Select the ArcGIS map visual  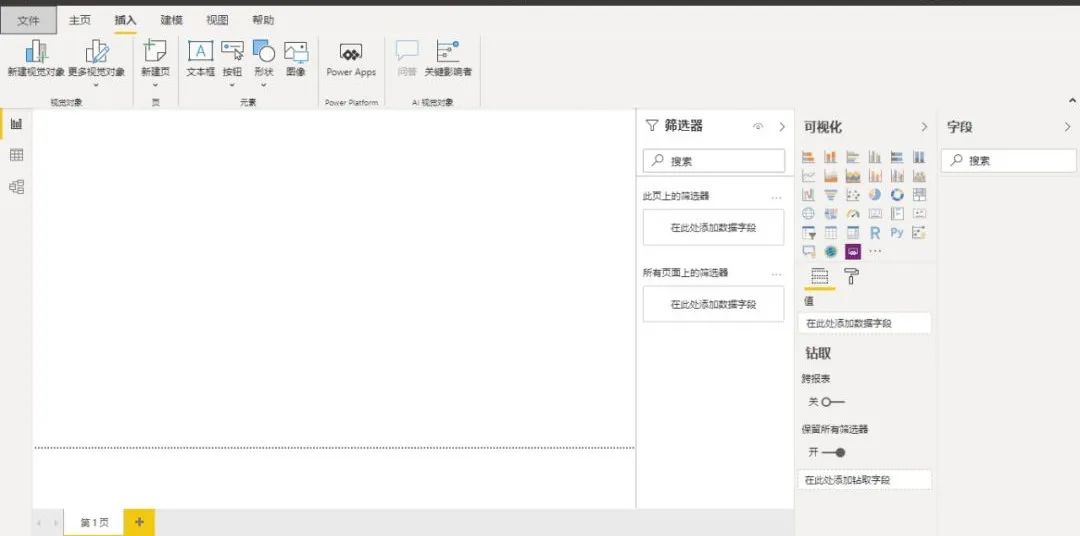click(831, 251)
